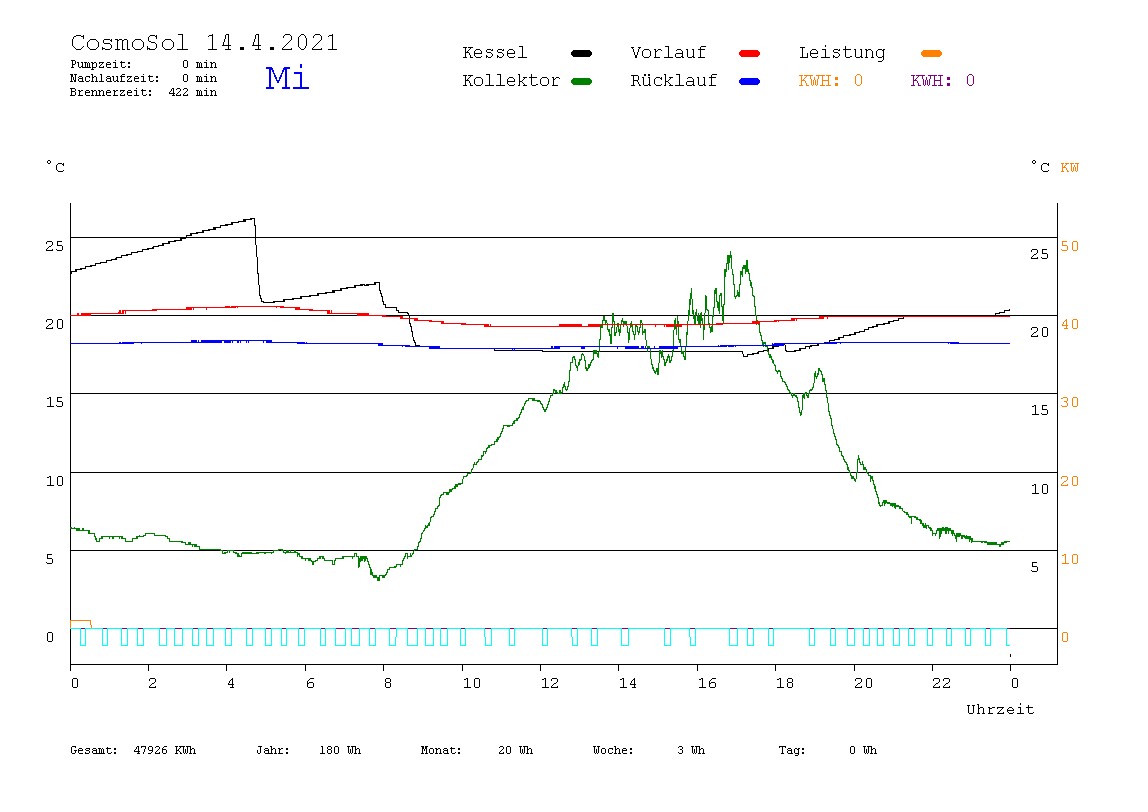Click the 'Vorlauf' legend label
Viewport: 1148px width, 812px height.
click(x=668, y=53)
